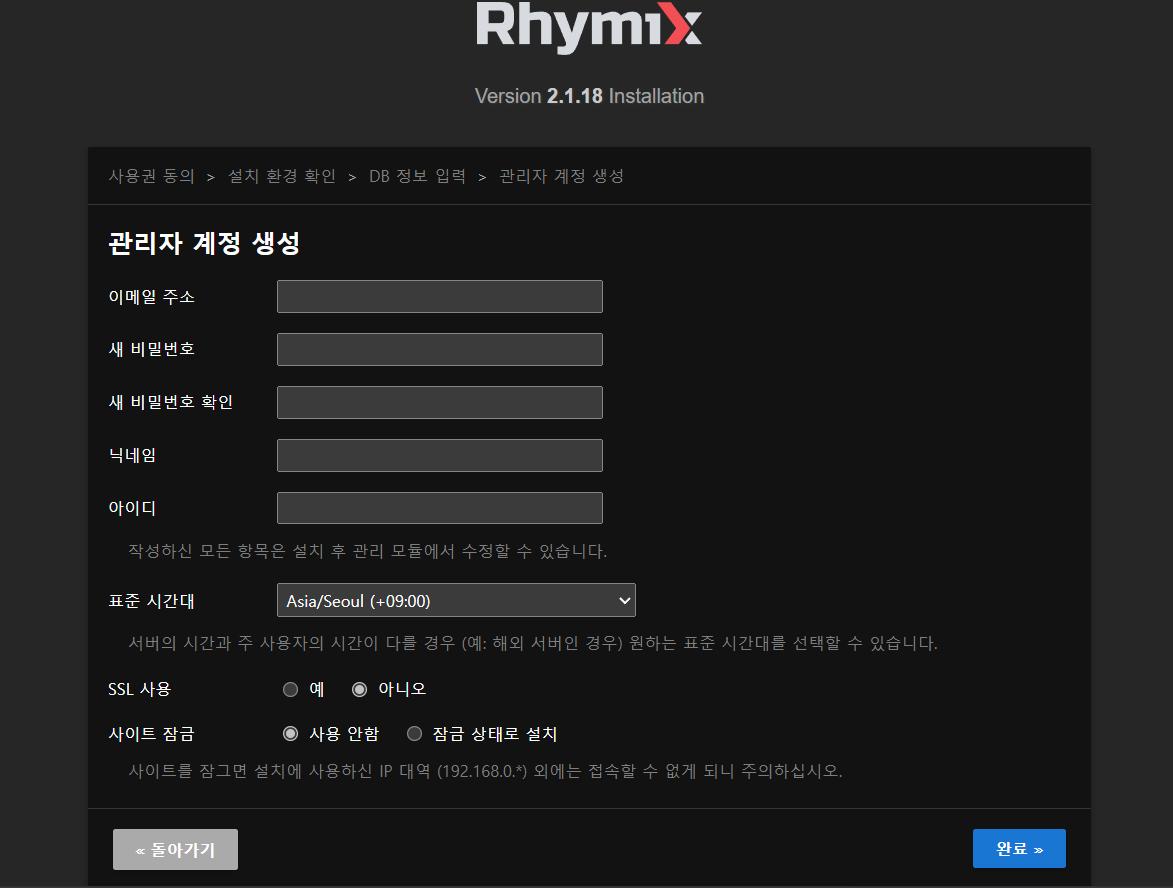Viewport: 1173px width, 888px height.
Task: Click the 새 비밀번호 확인 field
Action: tap(439, 403)
